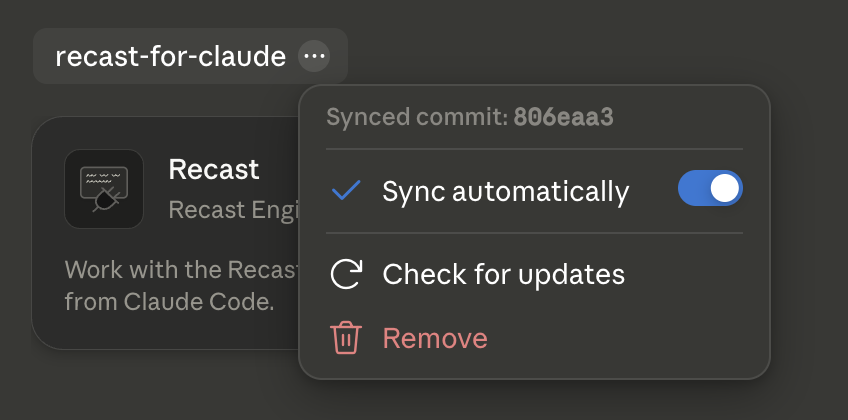Click the Recast Engi... author subtitle
Viewport: 848px width, 420px height.
[x=233, y=210]
